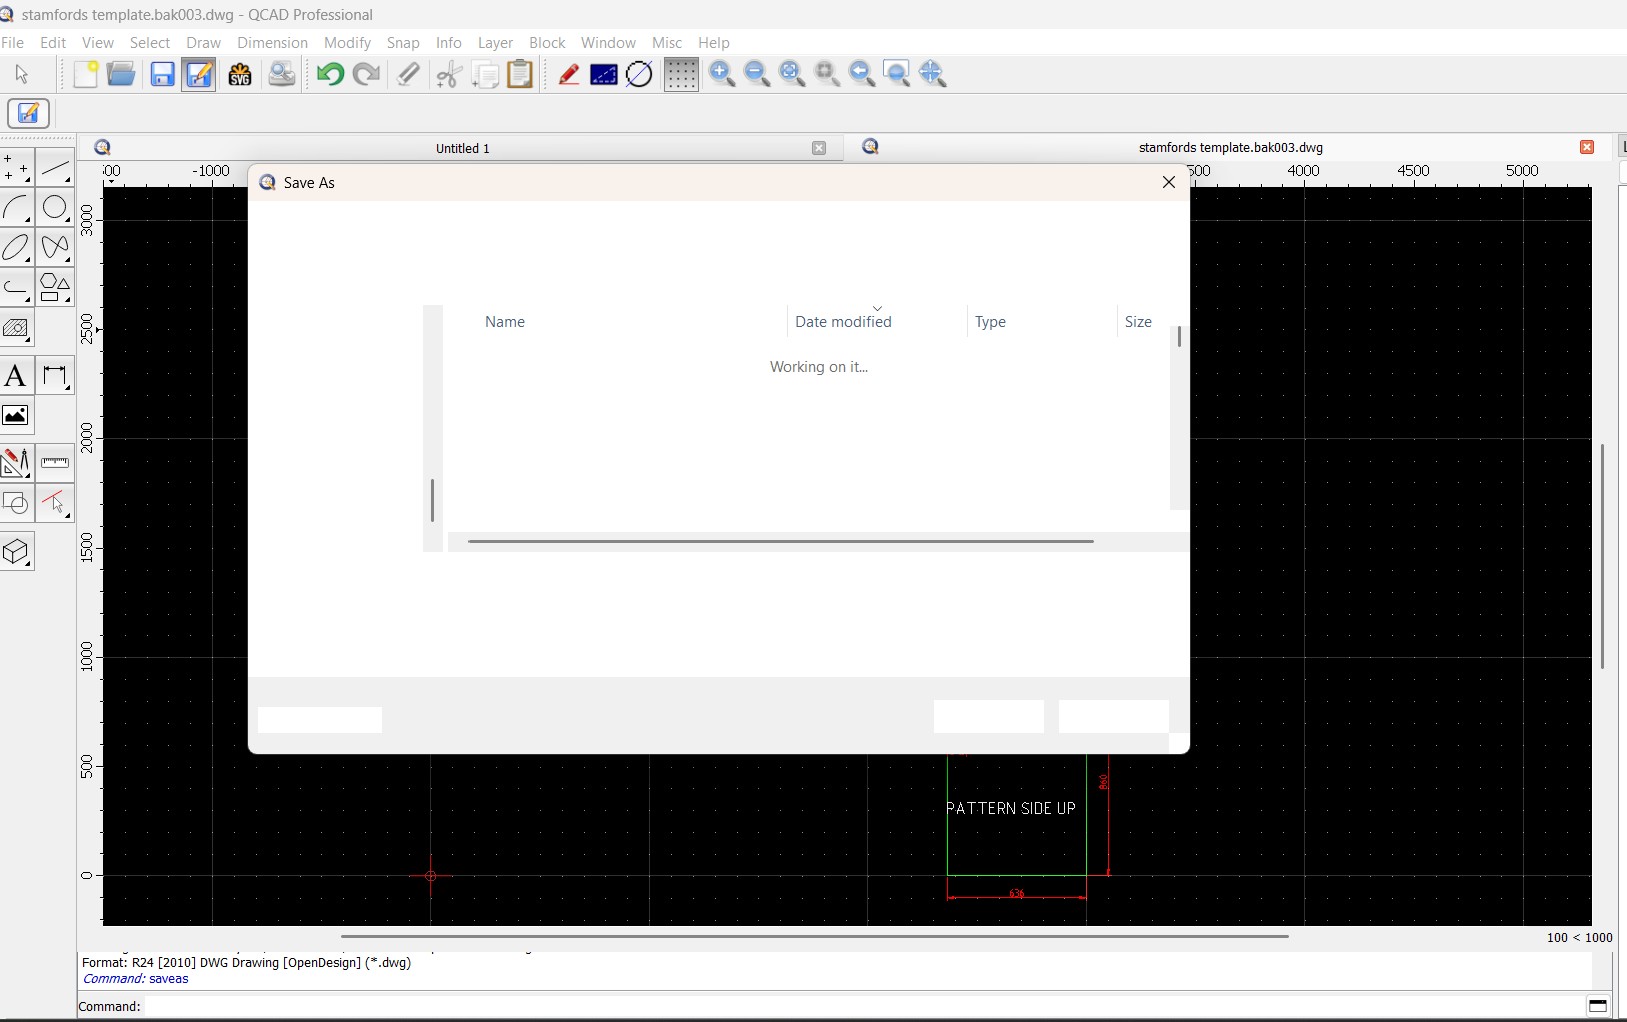
Task: Toggle the grid display
Action: point(682,74)
